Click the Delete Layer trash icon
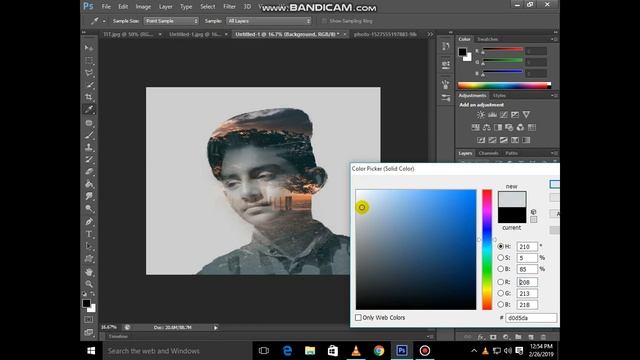 click(543, 337)
